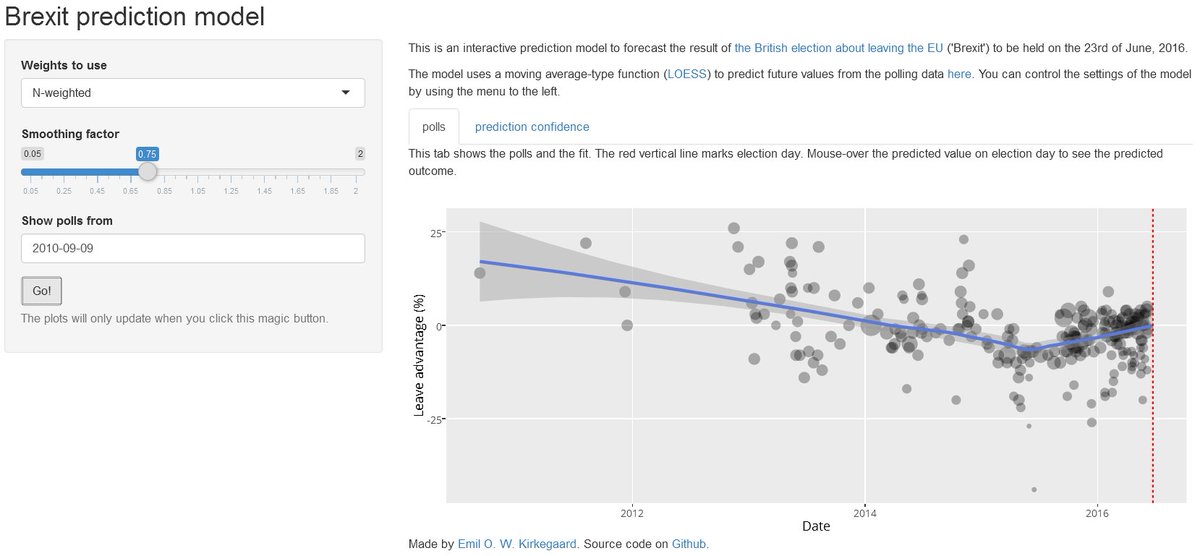The width and height of the screenshot is (1200, 556).
Task: Open the British election about leaving the EU link
Action: tap(838, 48)
